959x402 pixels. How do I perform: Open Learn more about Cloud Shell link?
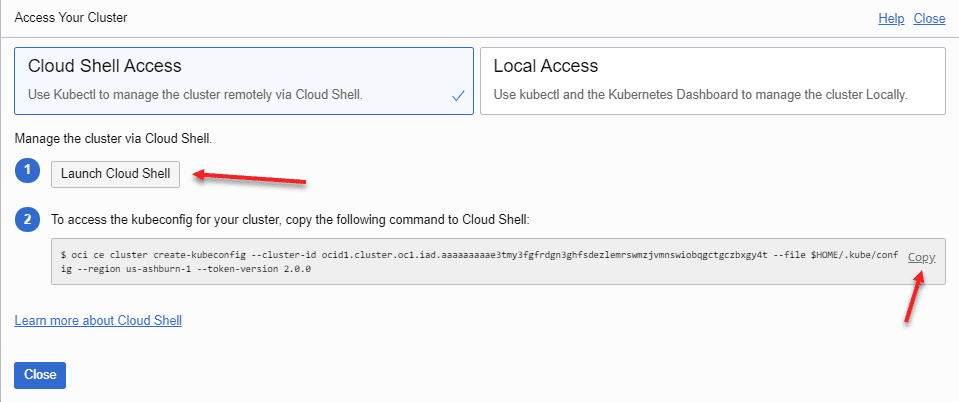click(98, 320)
